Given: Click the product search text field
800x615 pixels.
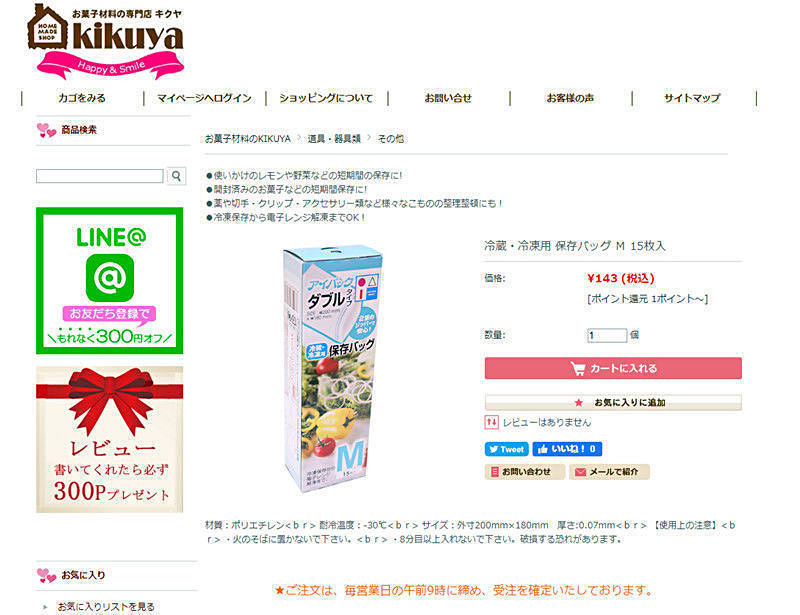Looking at the screenshot, I should [x=100, y=176].
